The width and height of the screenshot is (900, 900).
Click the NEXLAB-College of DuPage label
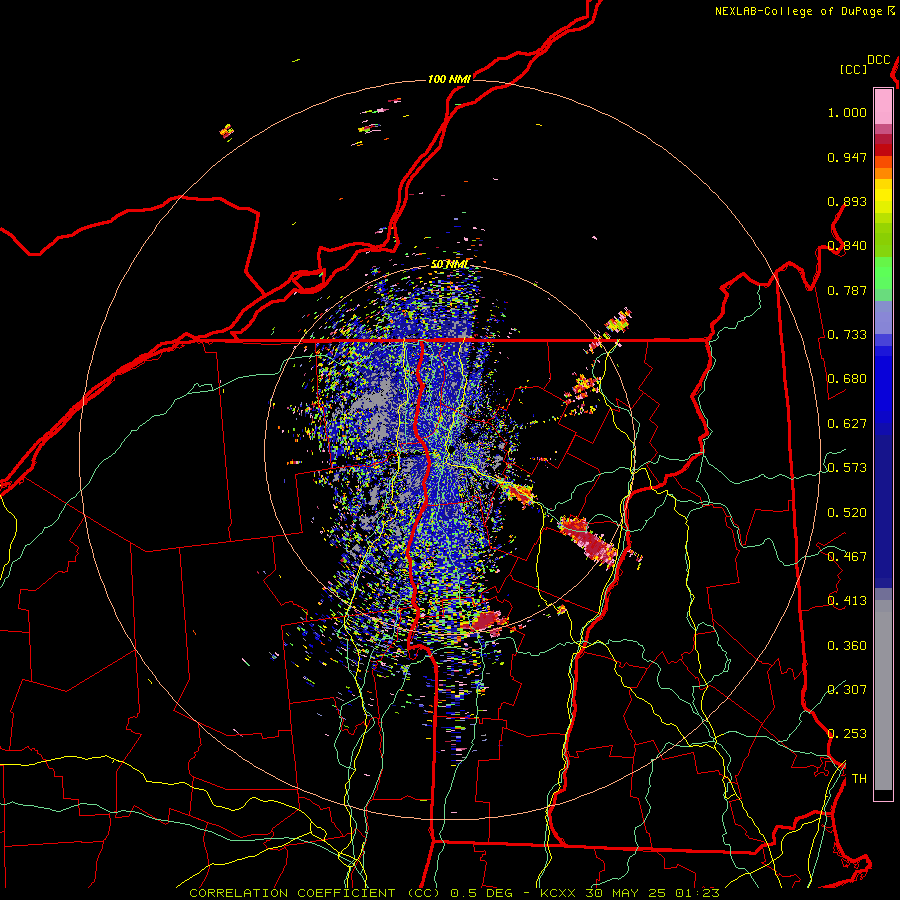798,11
